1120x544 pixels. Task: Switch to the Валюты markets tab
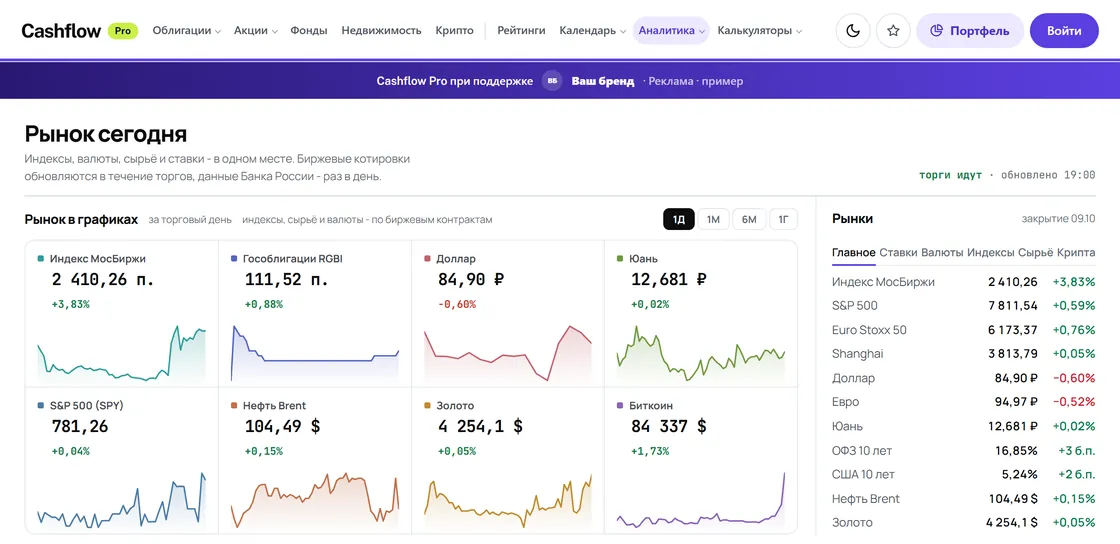coord(942,253)
